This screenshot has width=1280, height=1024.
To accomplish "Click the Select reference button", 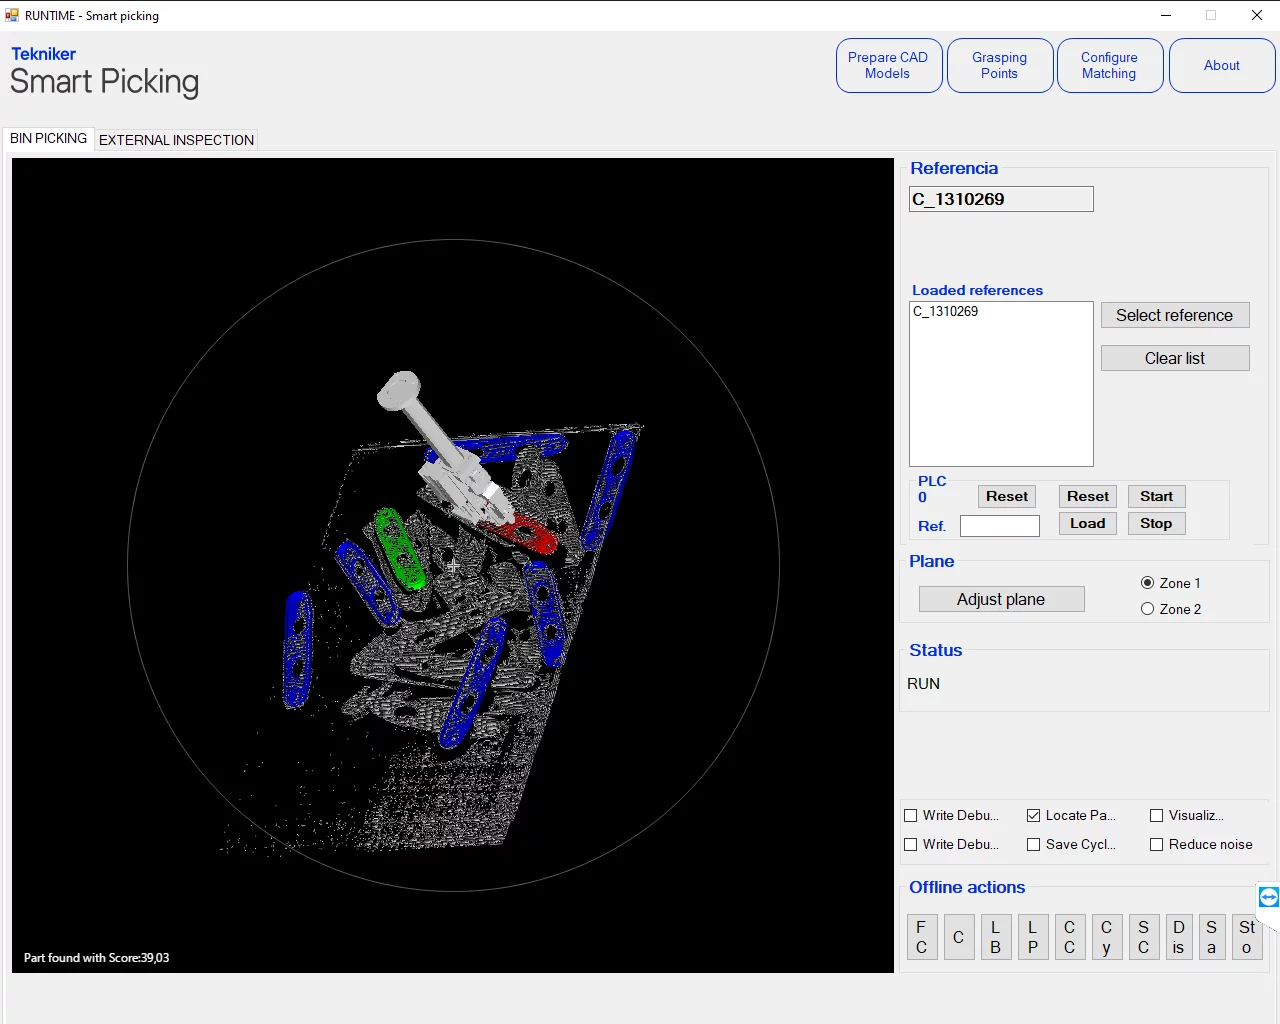I will coord(1175,315).
